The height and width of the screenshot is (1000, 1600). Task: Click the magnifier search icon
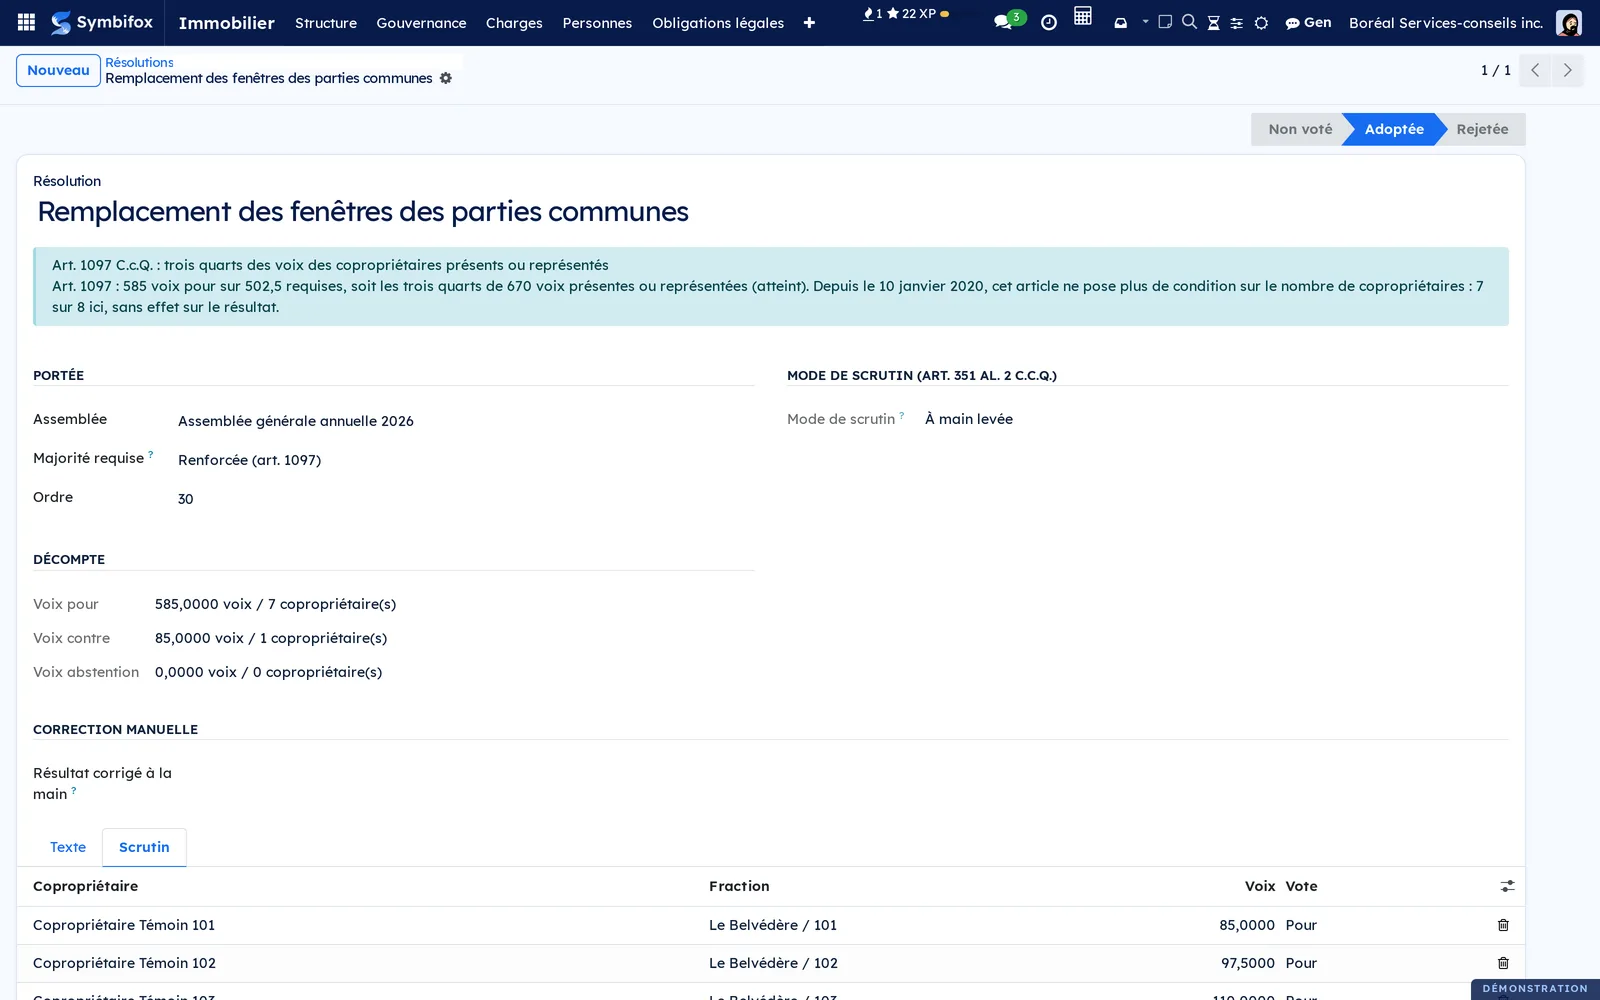[1189, 22]
